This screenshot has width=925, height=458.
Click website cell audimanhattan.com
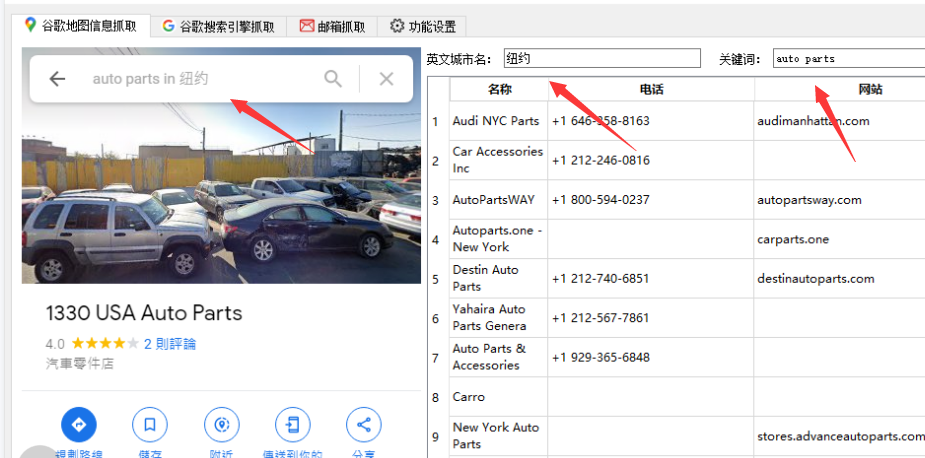(x=839, y=121)
